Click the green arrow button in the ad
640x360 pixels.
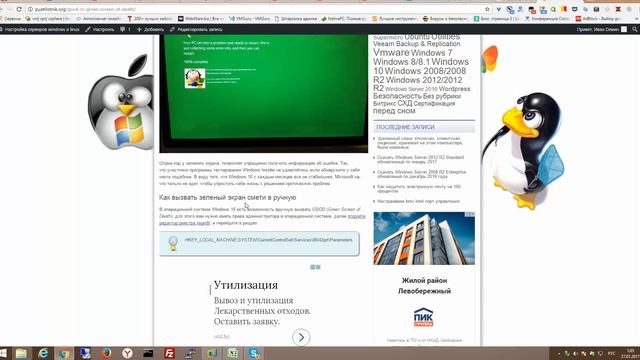[301, 337]
